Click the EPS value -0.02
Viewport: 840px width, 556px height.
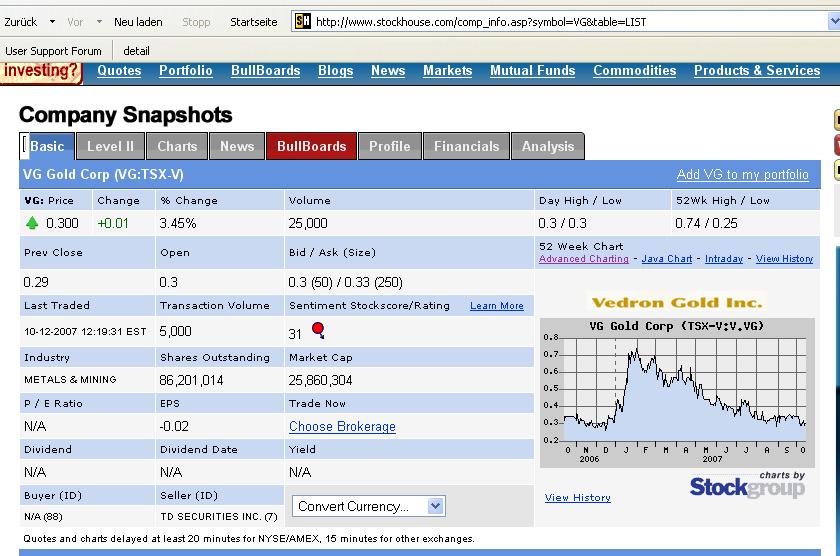click(x=174, y=426)
